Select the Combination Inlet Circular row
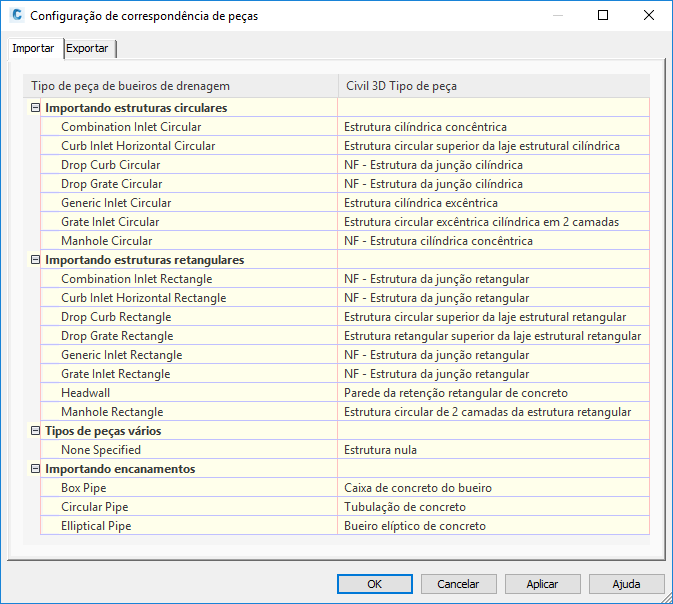673x604 pixels. (131, 127)
